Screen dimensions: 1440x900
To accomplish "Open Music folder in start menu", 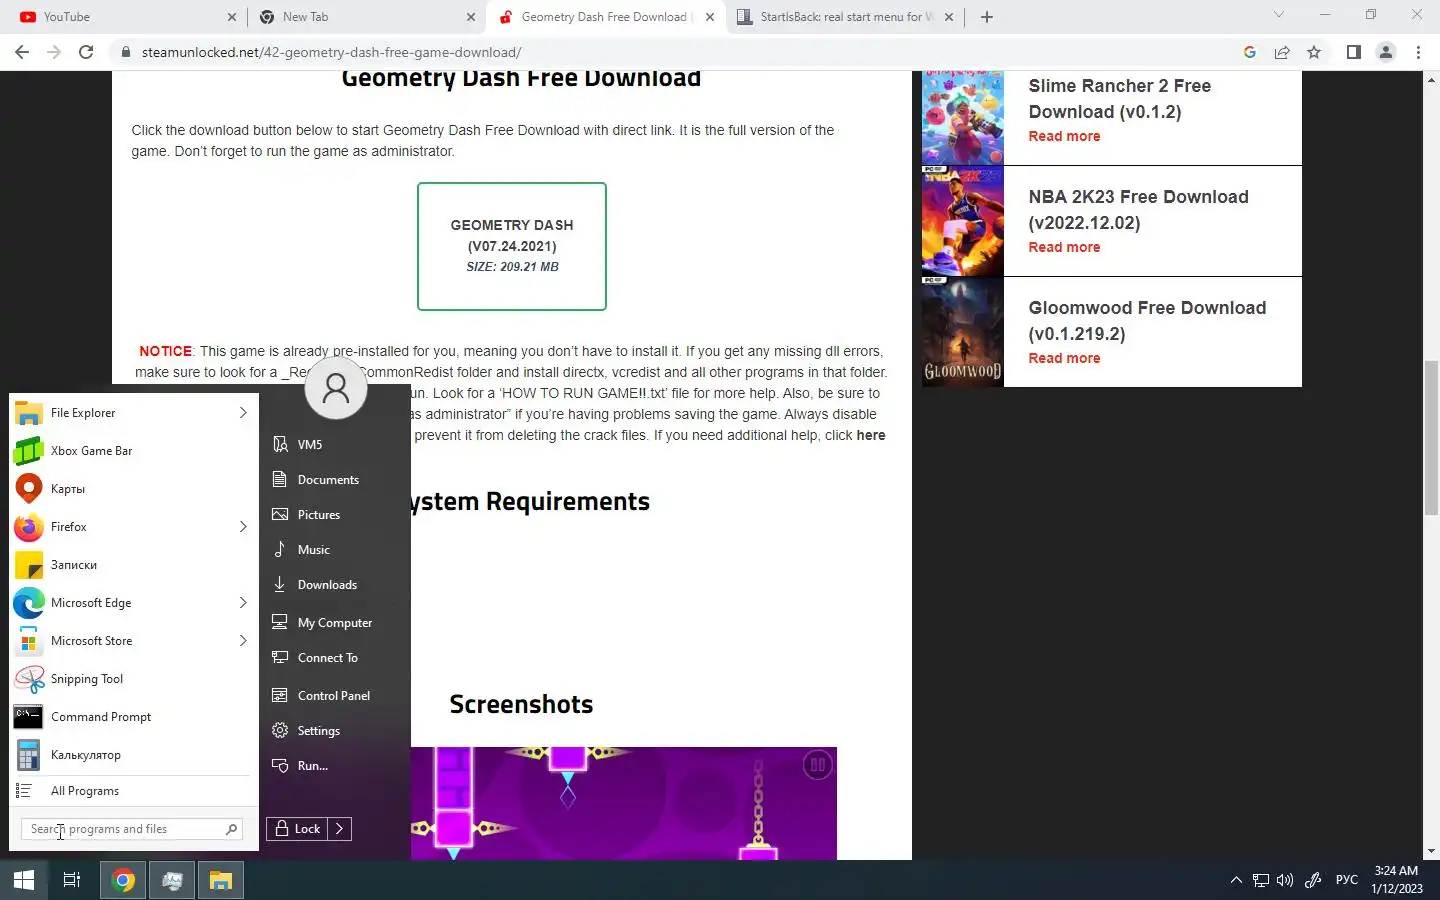I will tap(335, 550).
